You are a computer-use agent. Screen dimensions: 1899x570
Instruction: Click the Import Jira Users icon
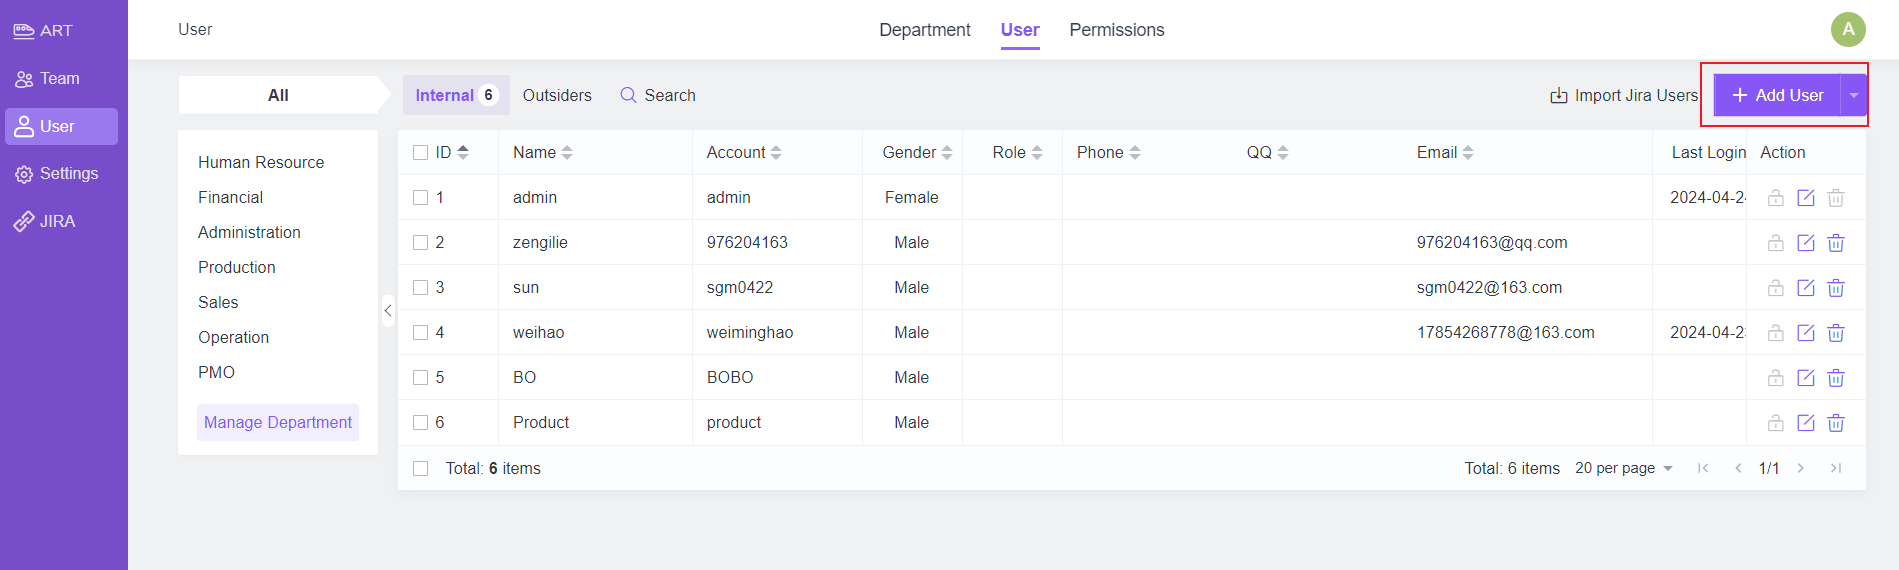(1558, 96)
